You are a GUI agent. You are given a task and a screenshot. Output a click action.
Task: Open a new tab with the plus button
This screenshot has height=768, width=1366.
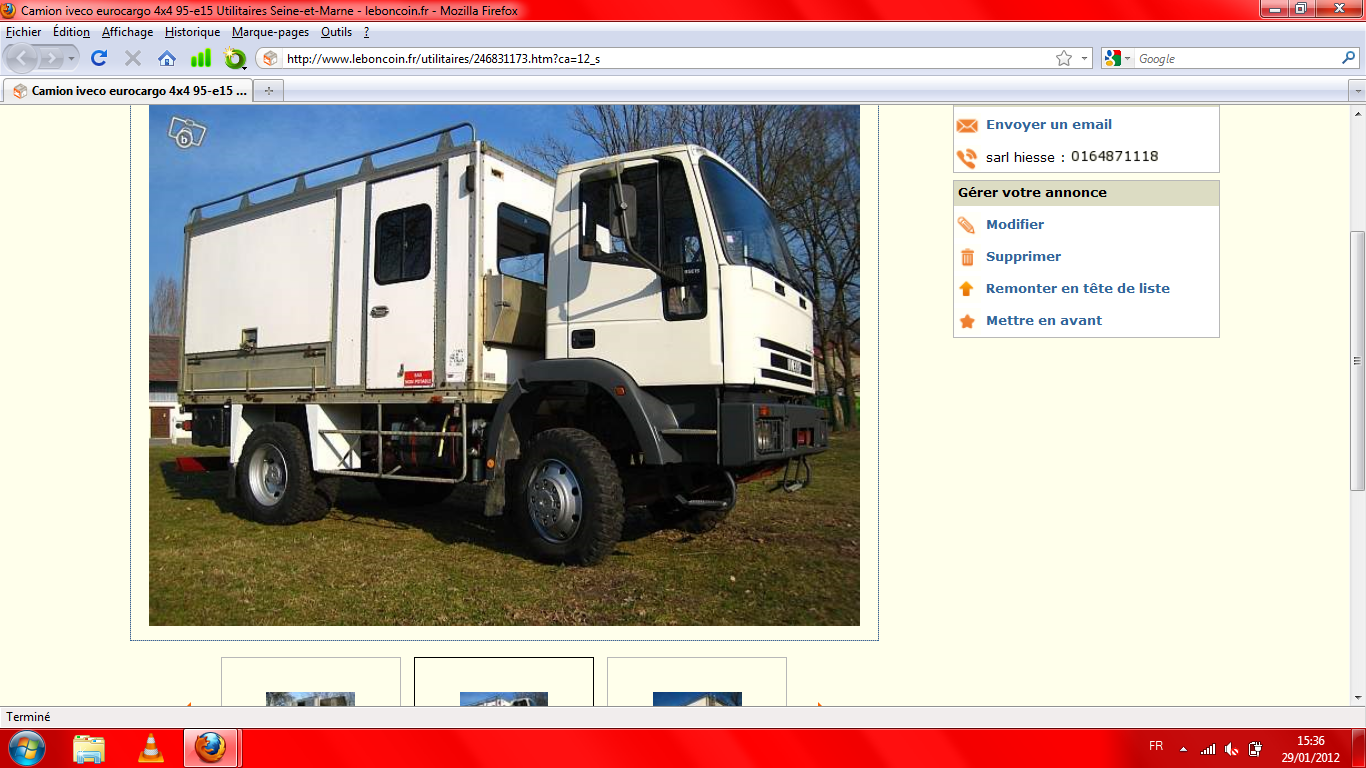click(x=268, y=91)
